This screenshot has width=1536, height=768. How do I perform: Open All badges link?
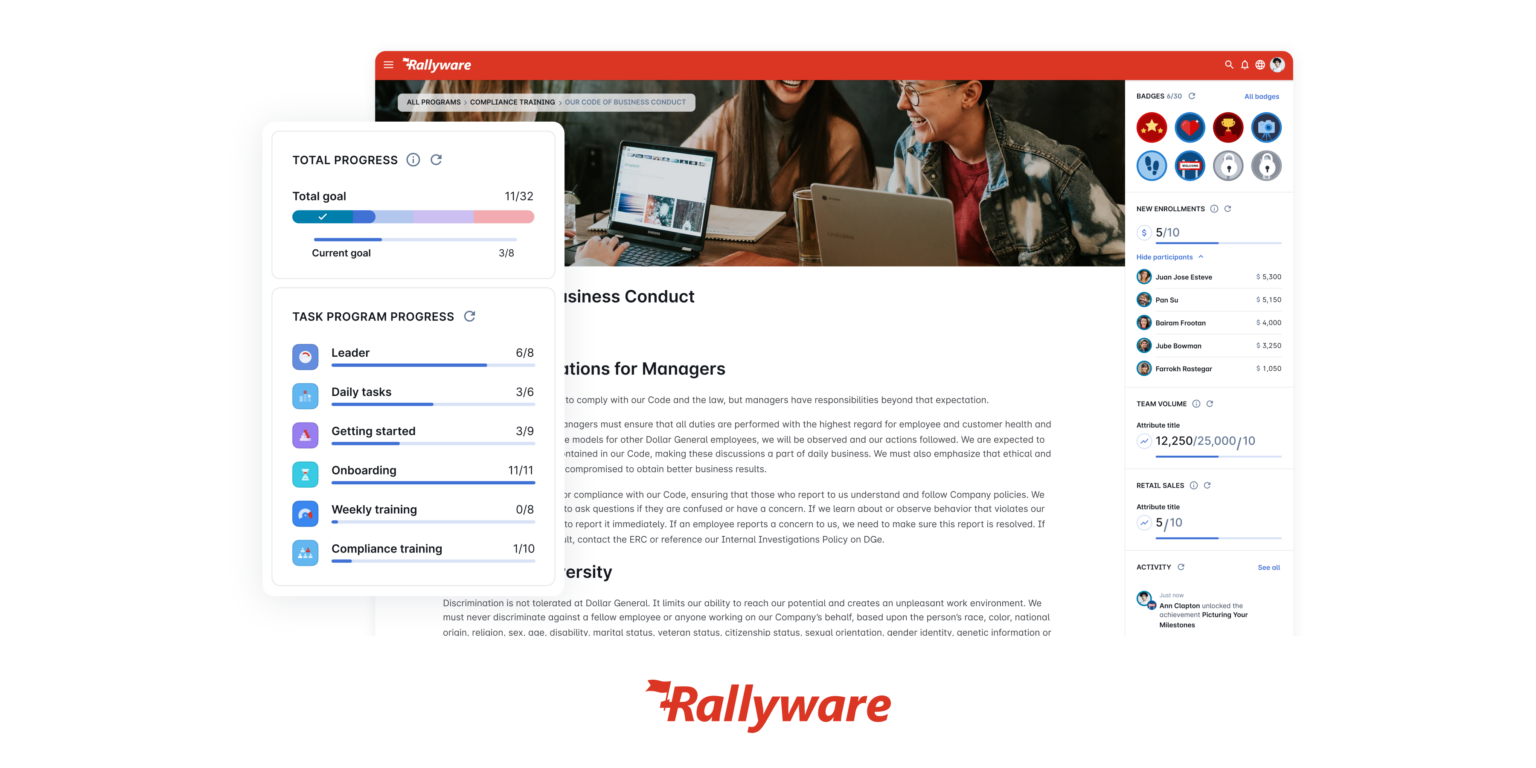point(1262,96)
